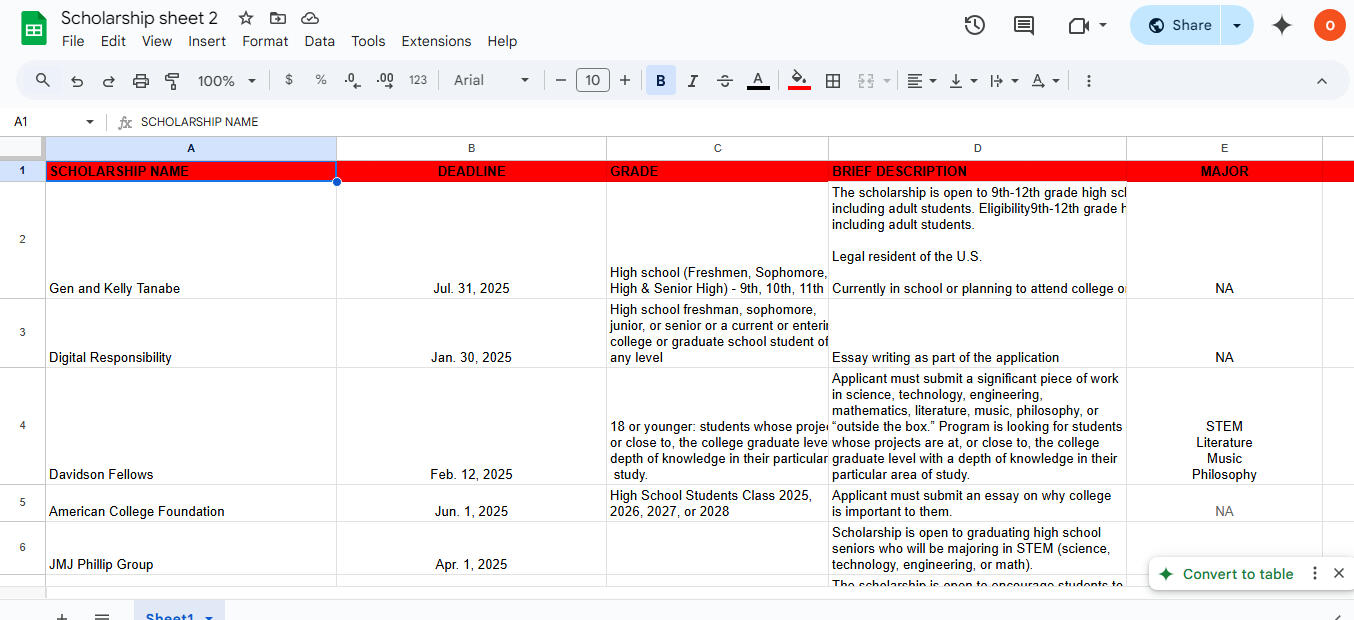Open the Format menu
The height and width of the screenshot is (620, 1354).
[x=265, y=41]
